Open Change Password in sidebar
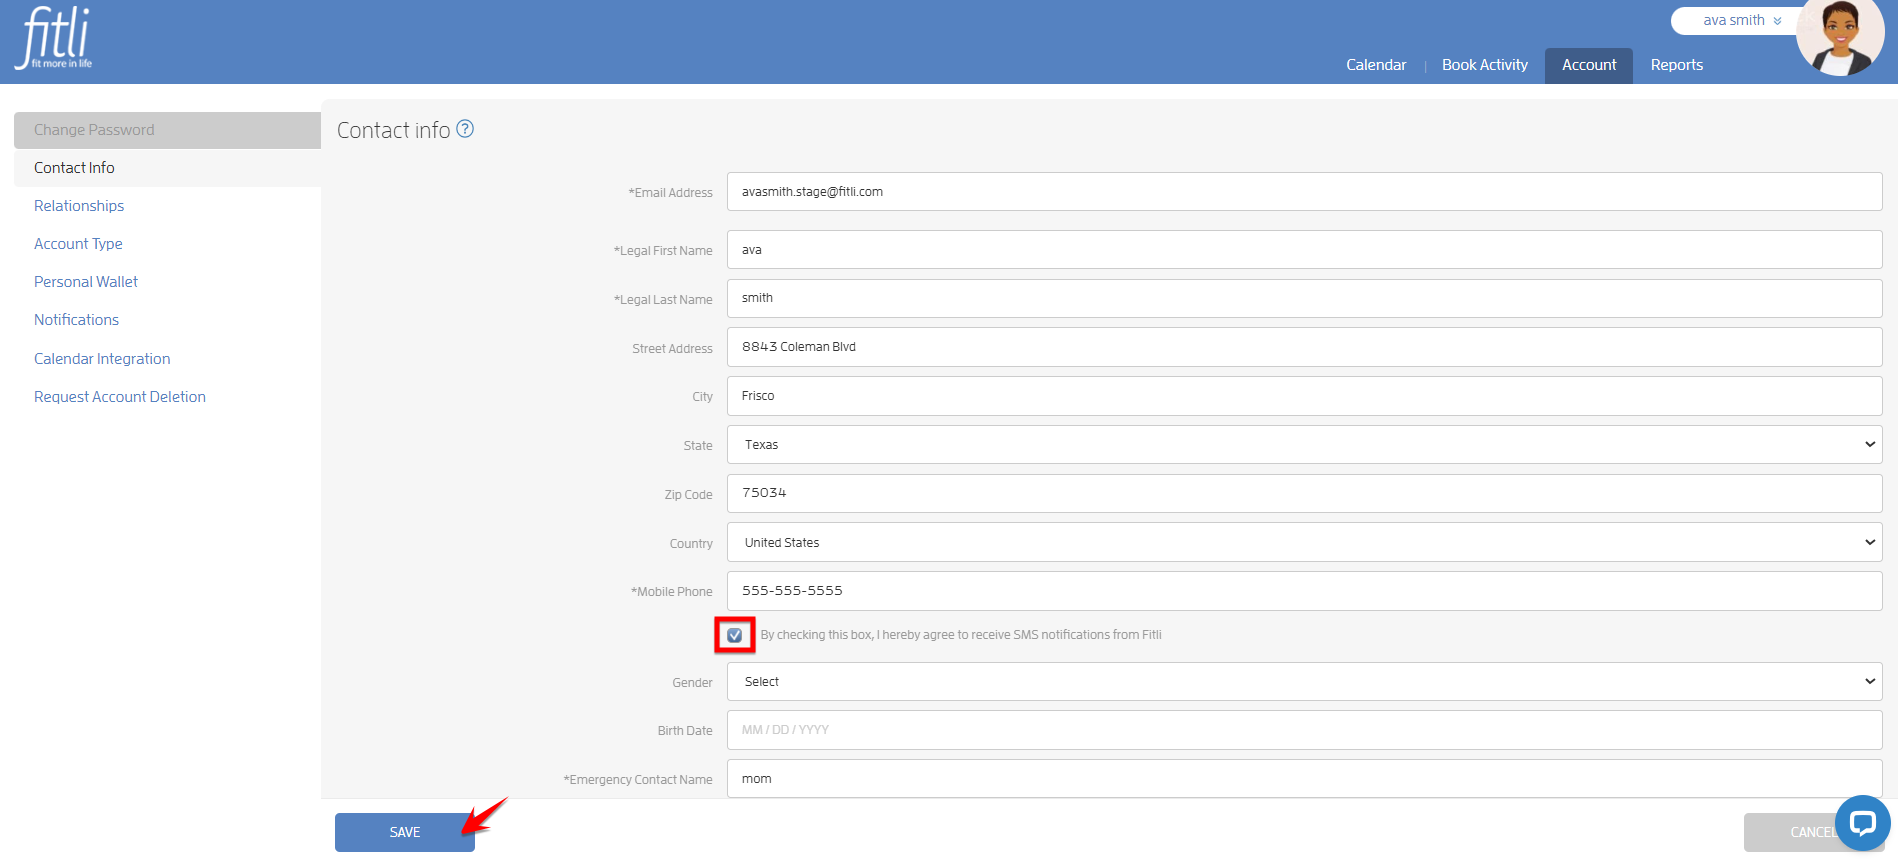The height and width of the screenshot is (864, 1898). (x=167, y=130)
